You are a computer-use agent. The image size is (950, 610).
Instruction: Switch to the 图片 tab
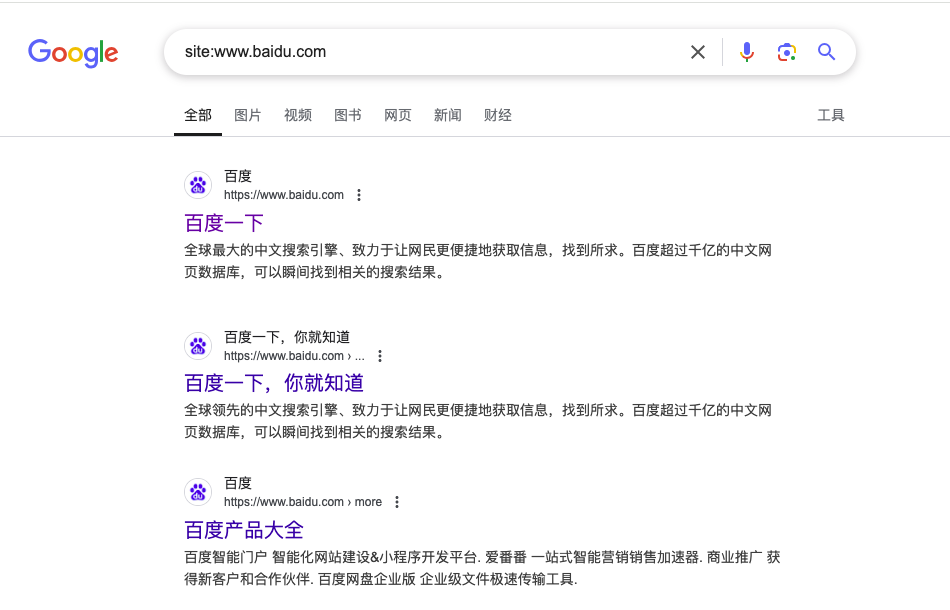click(247, 115)
